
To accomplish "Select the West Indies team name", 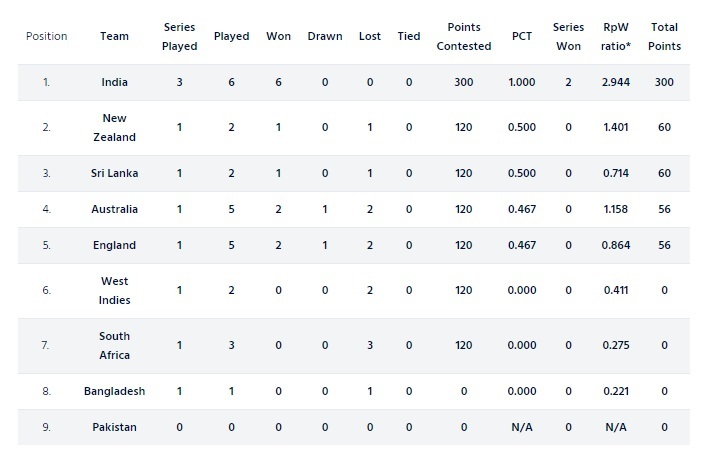I will coord(114,290).
